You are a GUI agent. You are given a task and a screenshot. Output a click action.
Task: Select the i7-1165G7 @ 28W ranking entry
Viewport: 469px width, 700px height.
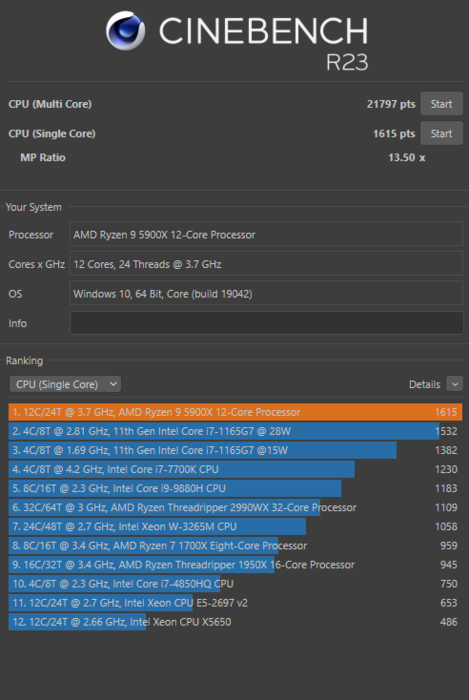click(235, 431)
